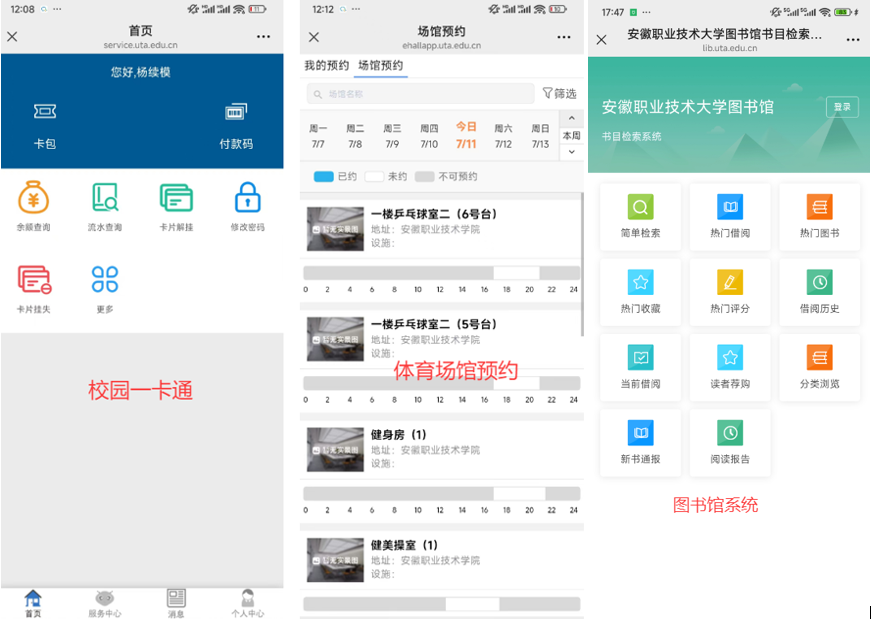871x619 pixels.
Task: Open 热门收藏 popular favorites icon
Action: tap(640, 282)
